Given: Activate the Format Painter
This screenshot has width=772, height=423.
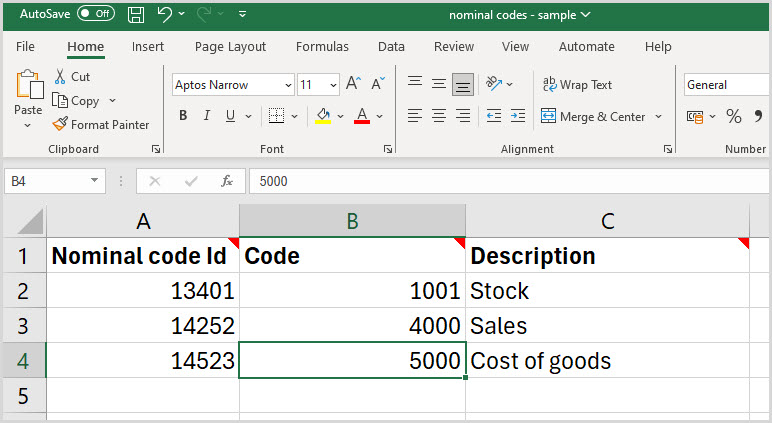Looking at the screenshot, I should click(100, 125).
